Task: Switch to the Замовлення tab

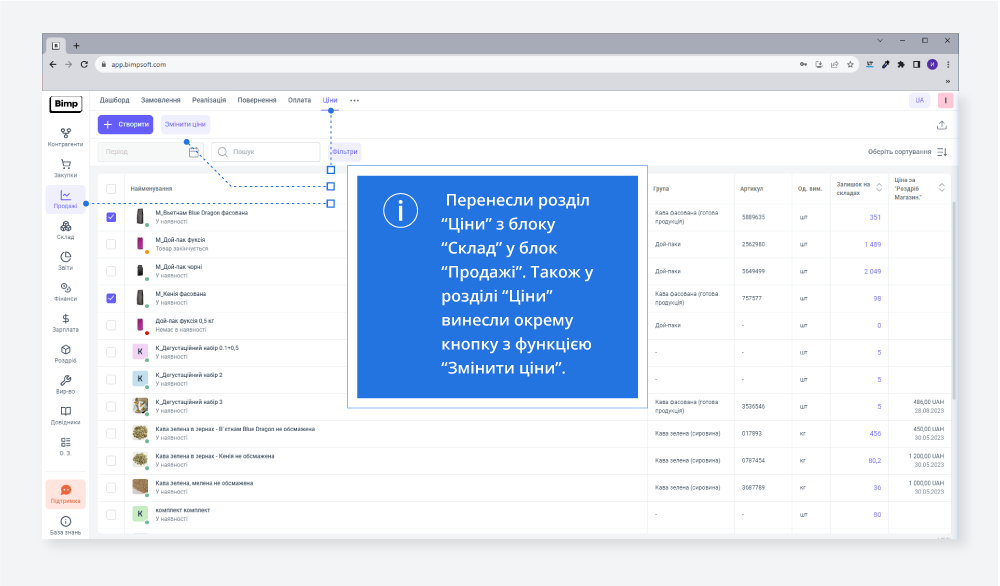Action: pos(161,100)
